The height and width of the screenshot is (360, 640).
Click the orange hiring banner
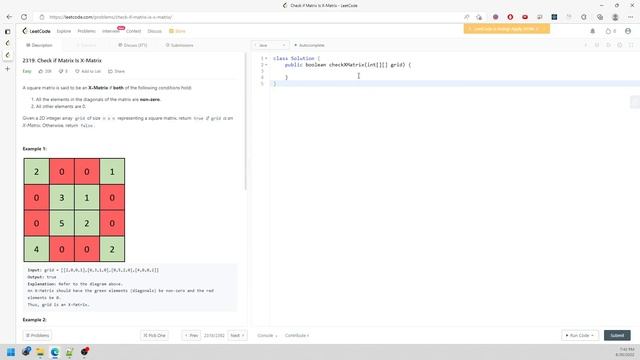tap(507, 29)
